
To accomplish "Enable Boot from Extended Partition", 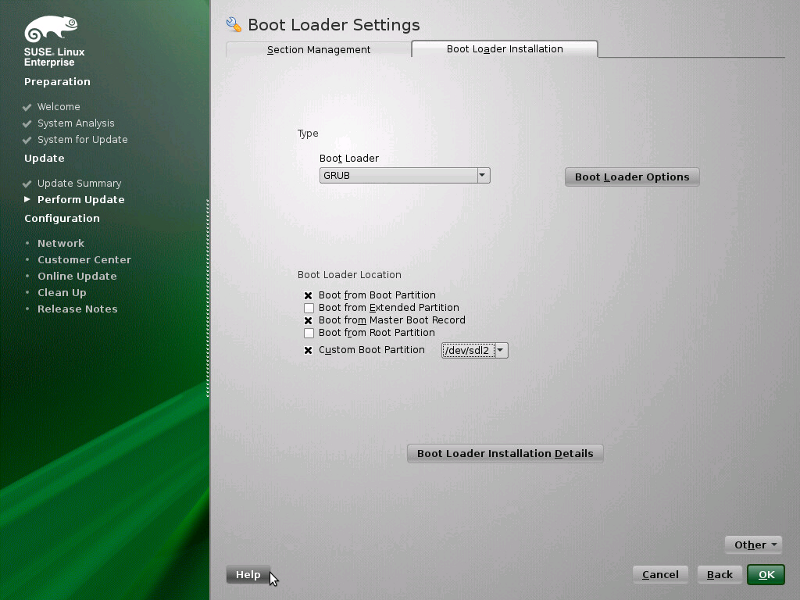I will click(309, 308).
